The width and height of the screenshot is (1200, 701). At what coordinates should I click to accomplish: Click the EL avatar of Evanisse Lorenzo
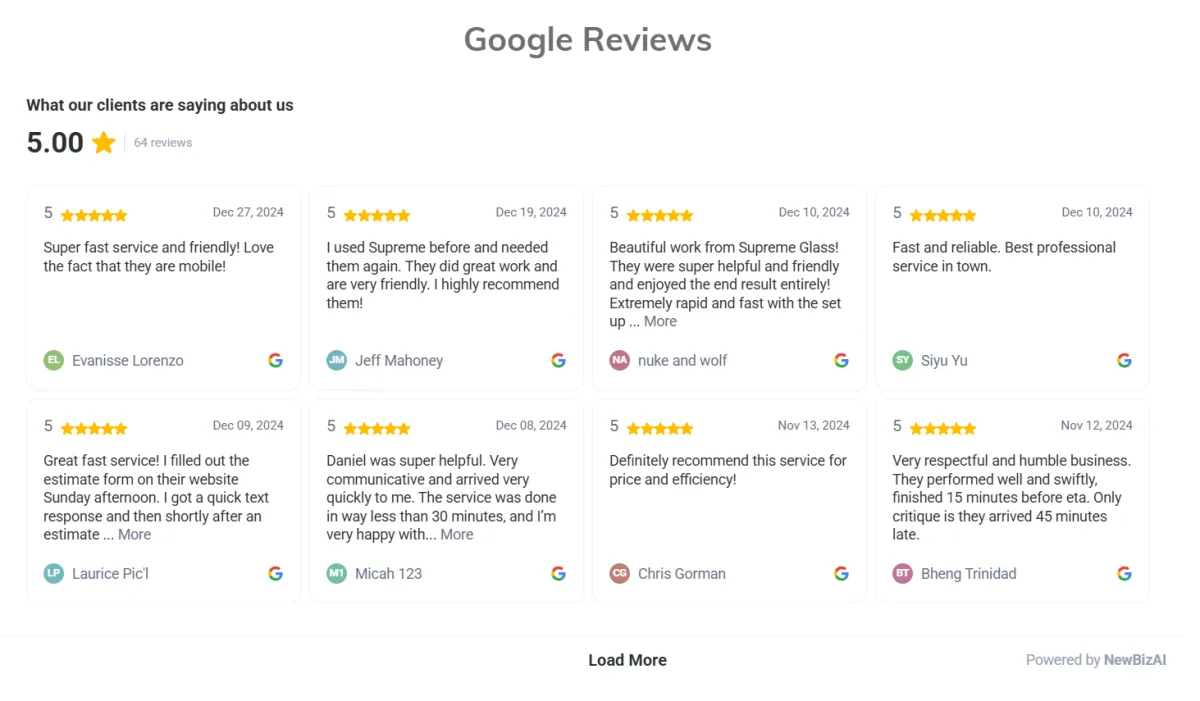pos(54,360)
